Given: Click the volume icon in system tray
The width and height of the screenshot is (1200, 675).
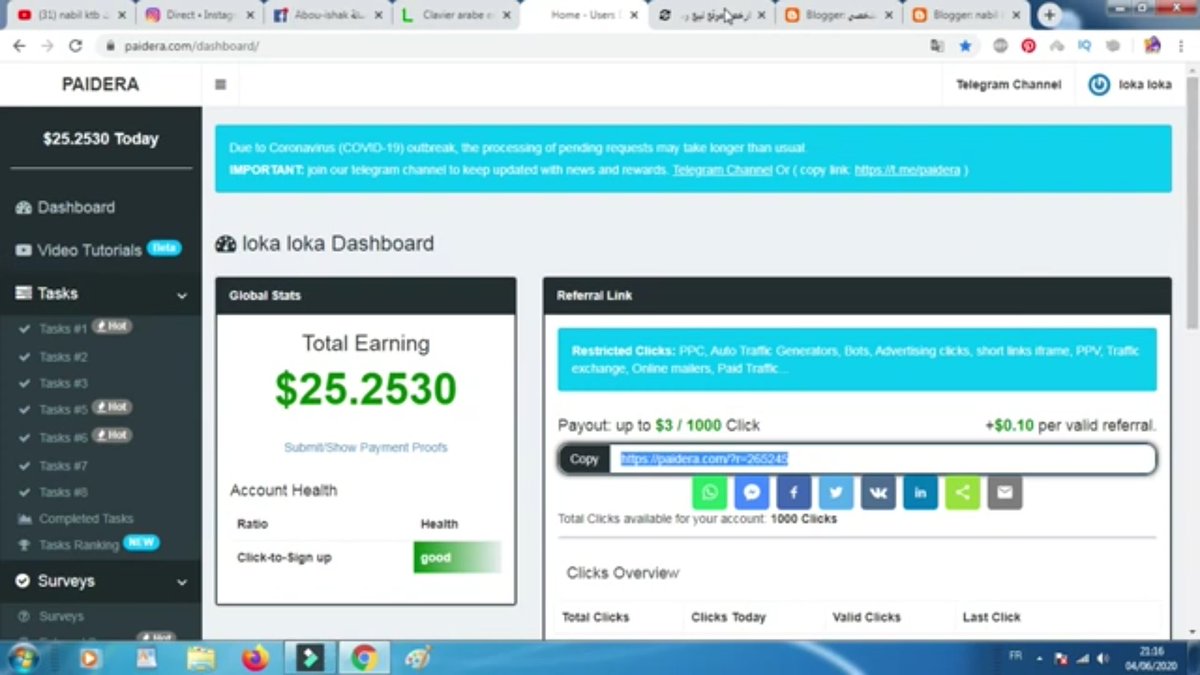Looking at the screenshot, I should [1103, 659].
